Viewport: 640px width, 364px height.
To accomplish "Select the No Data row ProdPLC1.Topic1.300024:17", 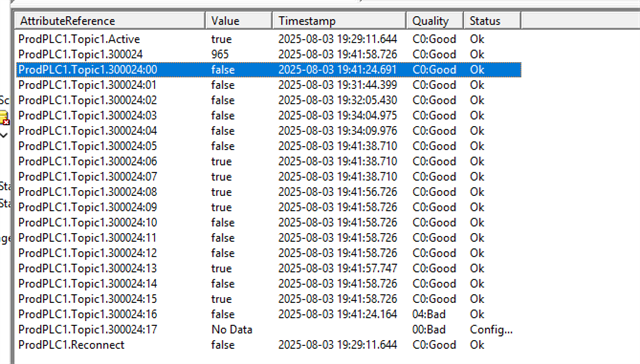I will [269, 330].
